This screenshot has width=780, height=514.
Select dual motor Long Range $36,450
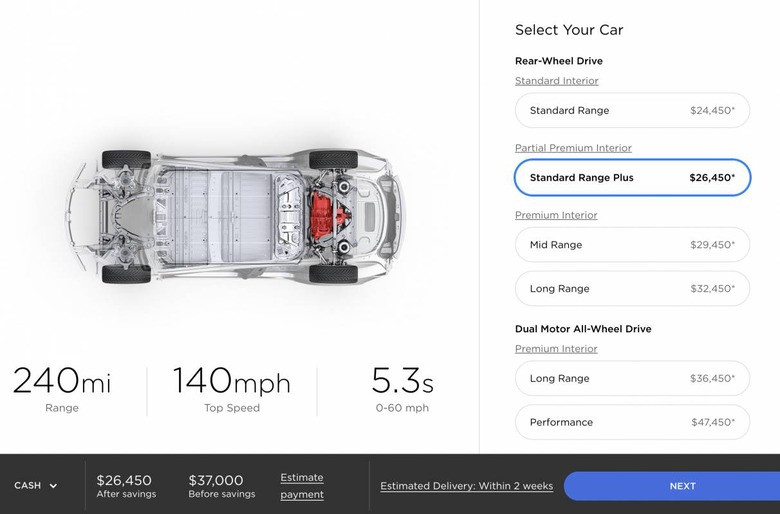click(x=632, y=379)
